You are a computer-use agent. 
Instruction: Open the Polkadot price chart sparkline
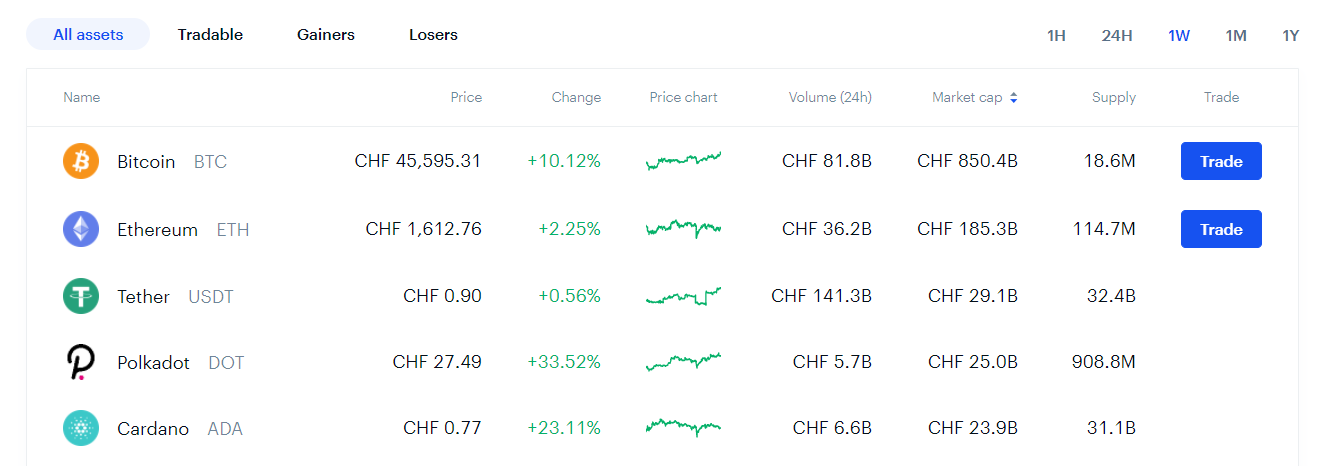click(683, 361)
